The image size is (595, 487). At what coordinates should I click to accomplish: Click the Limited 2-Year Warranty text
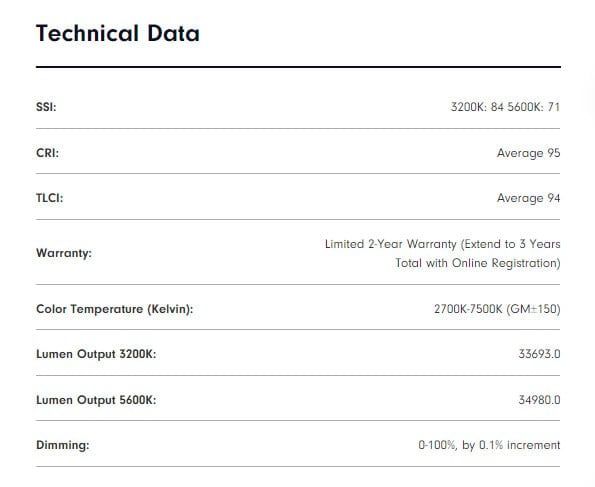(x=391, y=244)
